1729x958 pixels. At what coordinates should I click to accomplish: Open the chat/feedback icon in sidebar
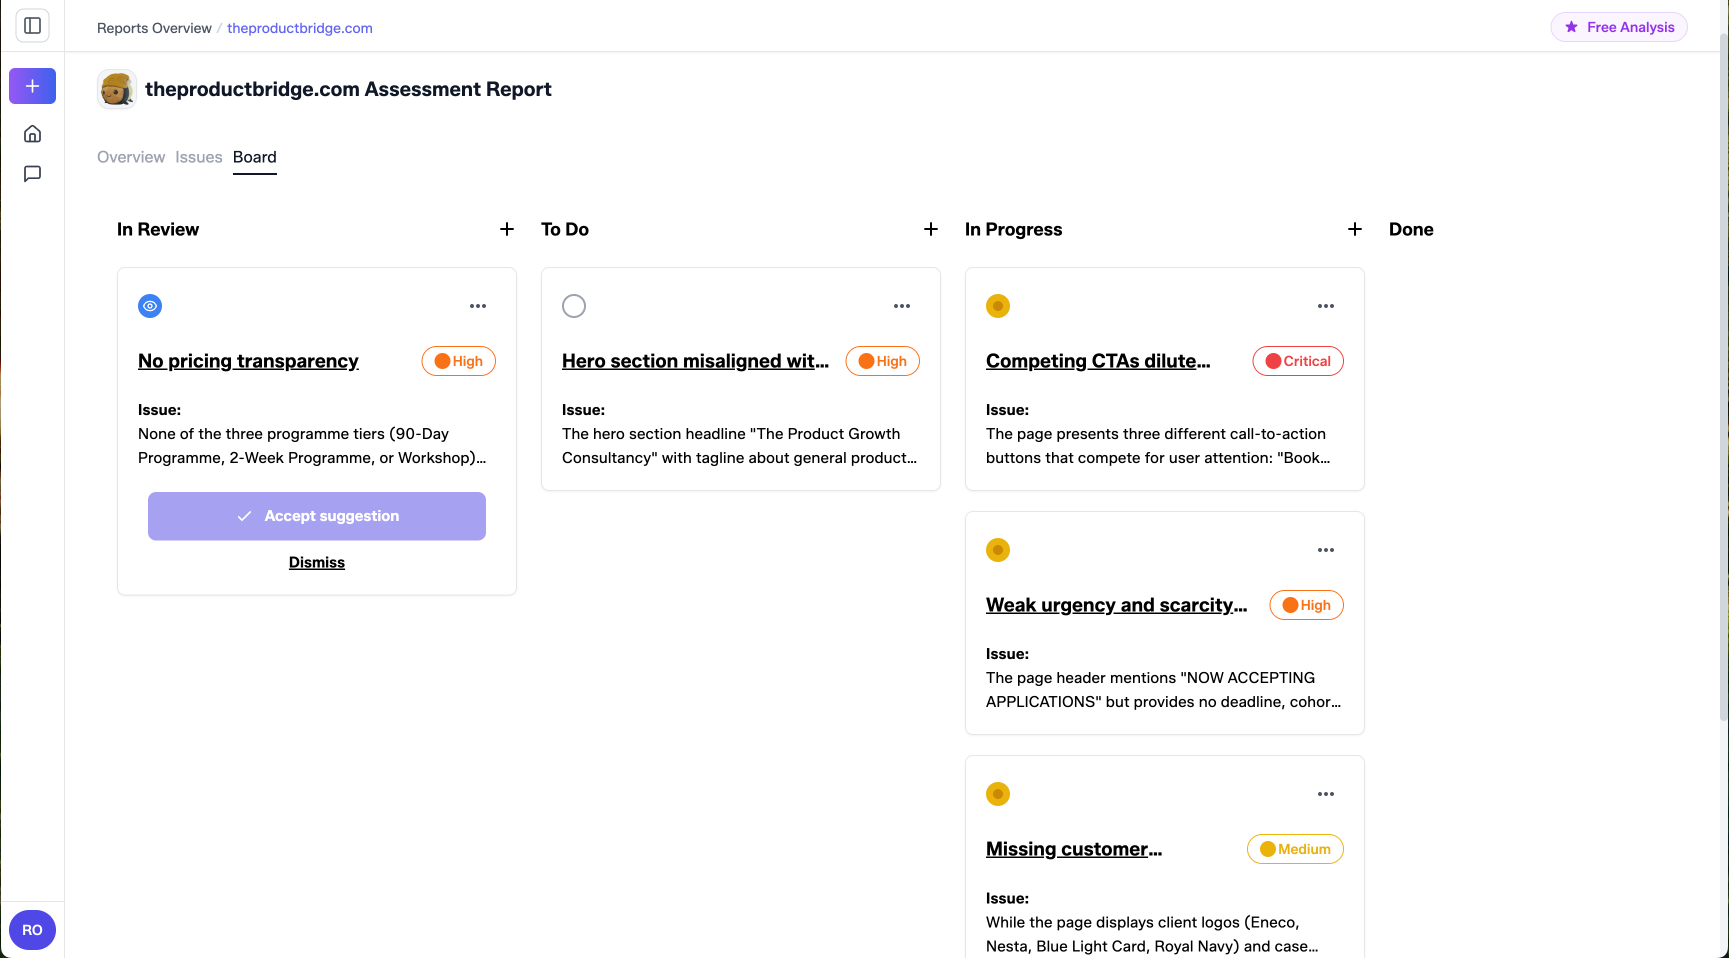(x=32, y=173)
